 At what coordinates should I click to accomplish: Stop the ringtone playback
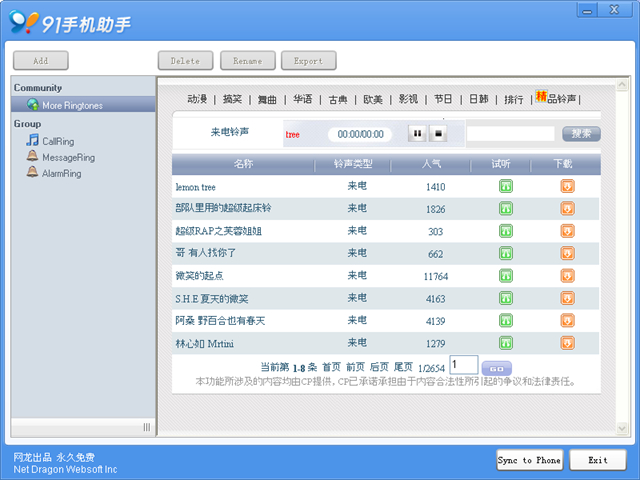point(438,133)
